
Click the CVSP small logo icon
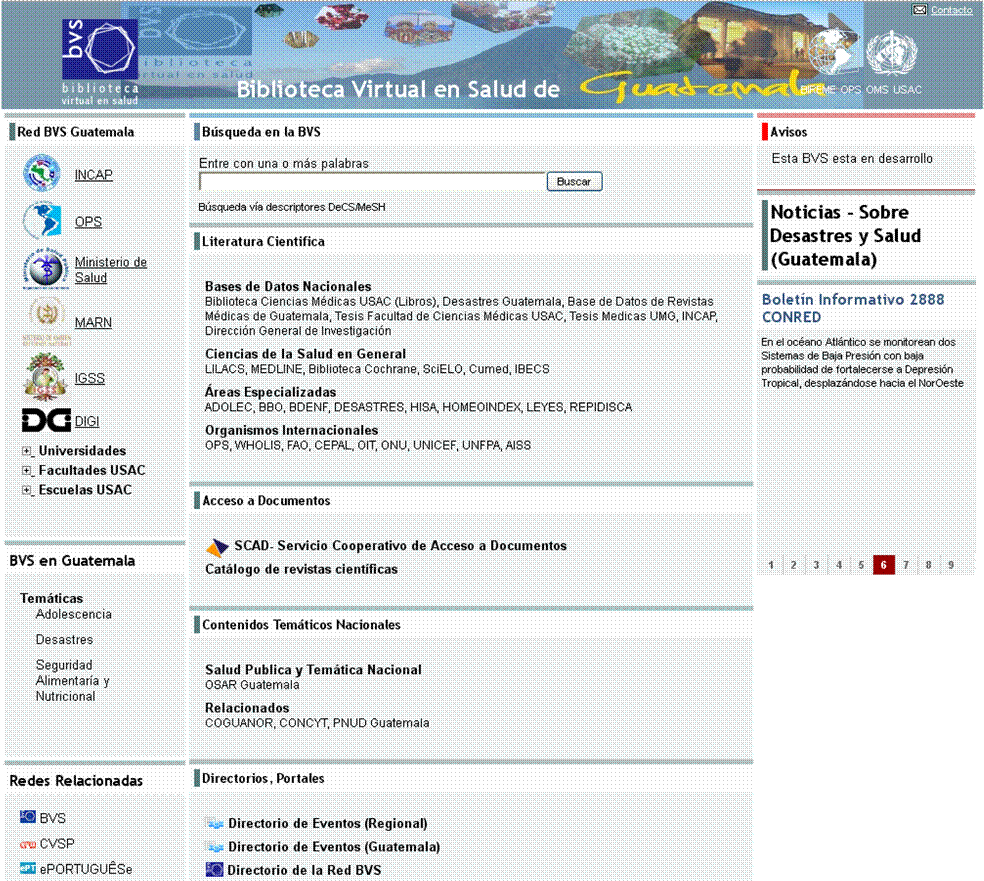tap(28, 845)
